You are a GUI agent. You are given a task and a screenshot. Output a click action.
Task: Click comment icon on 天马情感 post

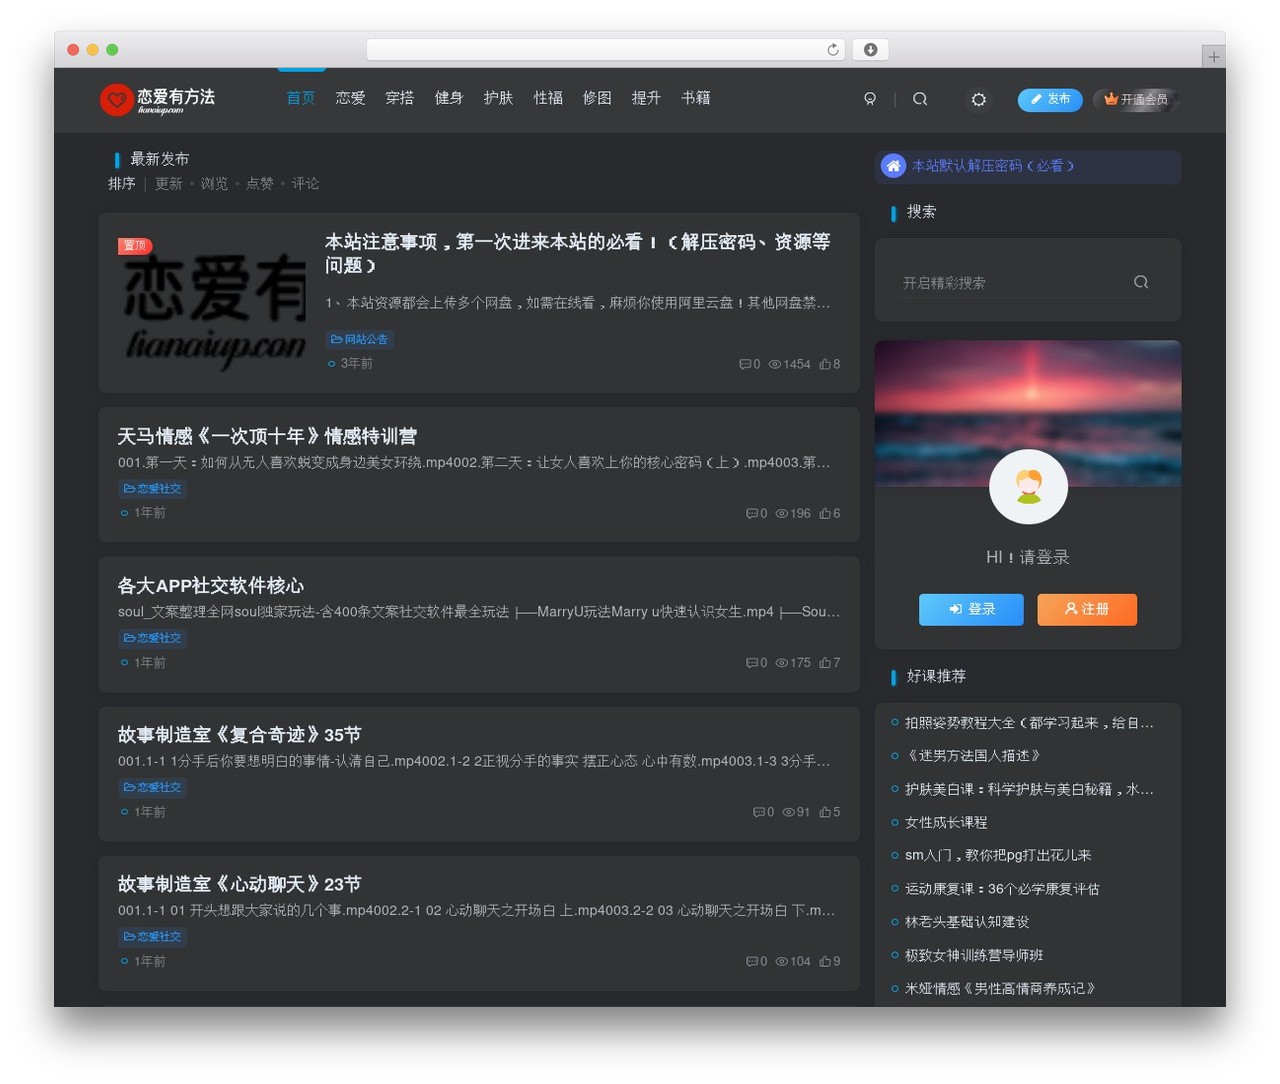pyautogui.click(x=752, y=513)
